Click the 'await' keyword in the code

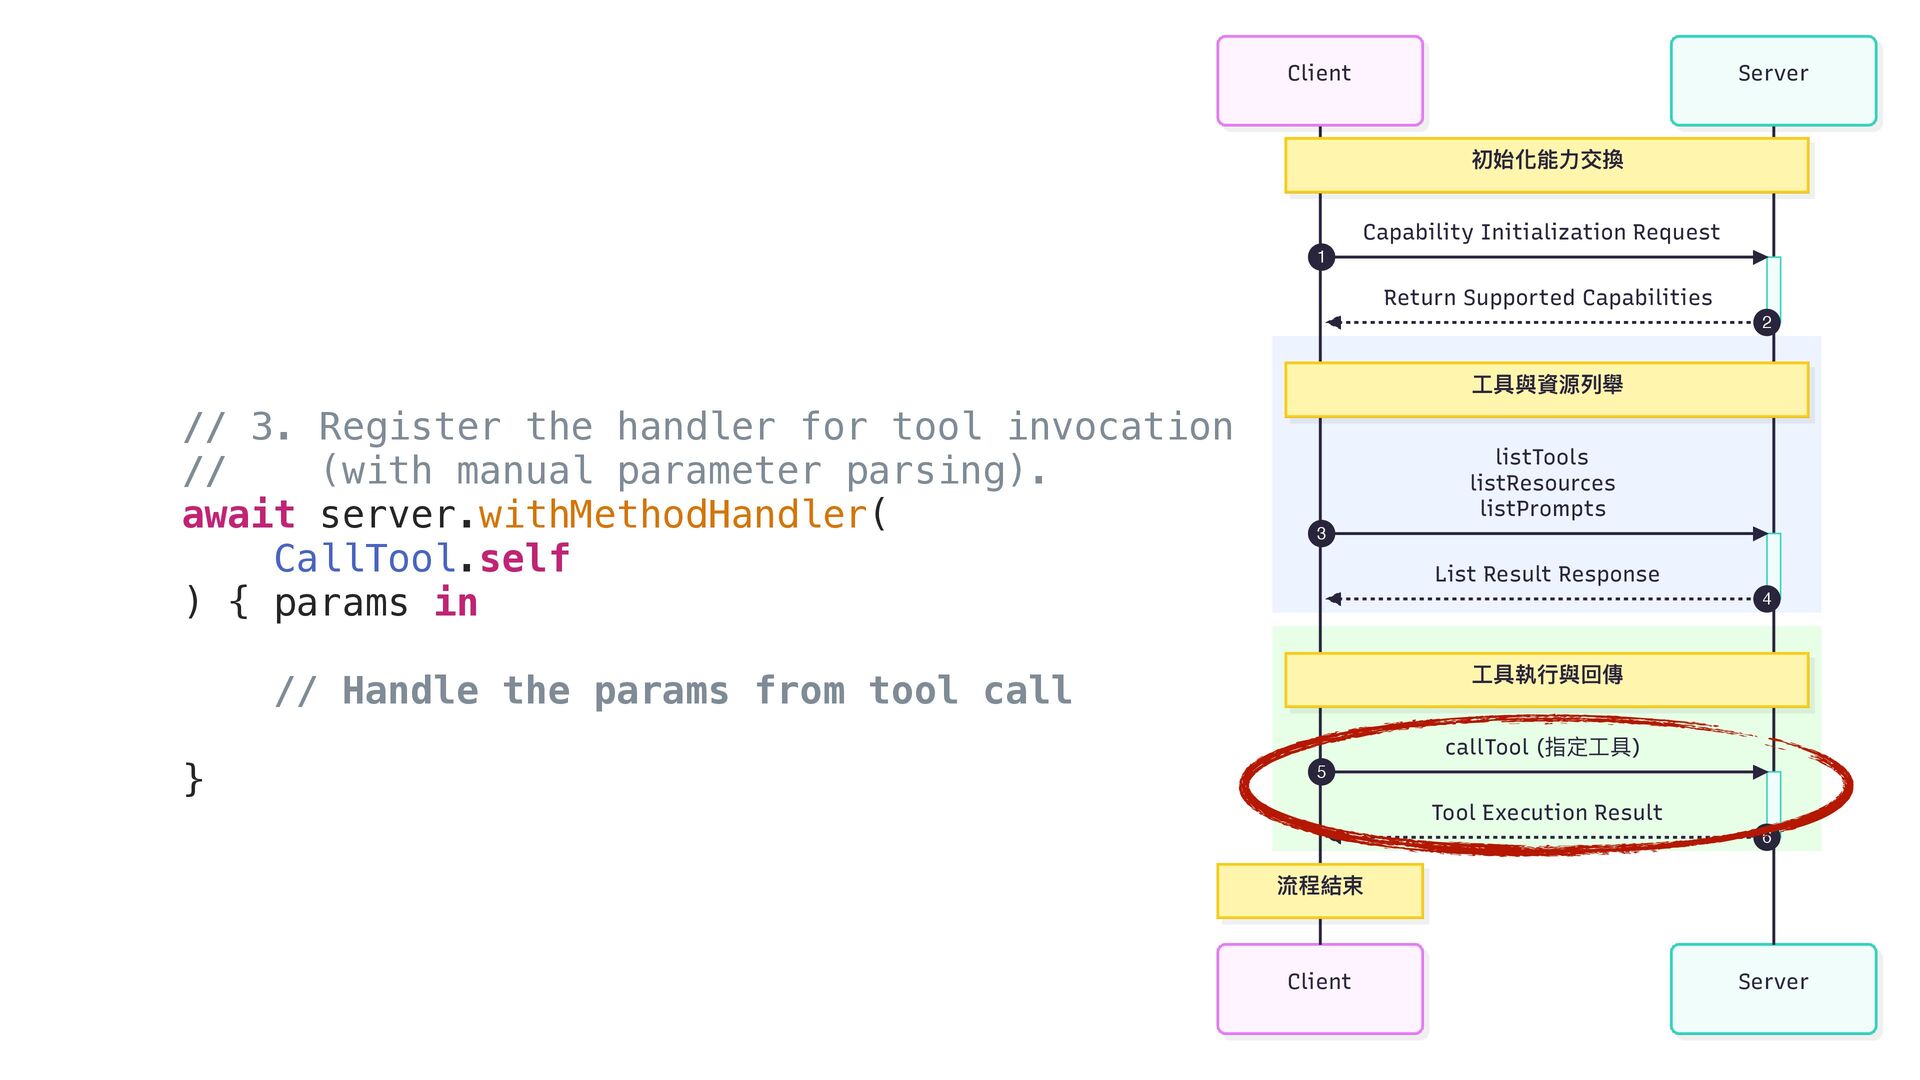click(x=238, y=515)
